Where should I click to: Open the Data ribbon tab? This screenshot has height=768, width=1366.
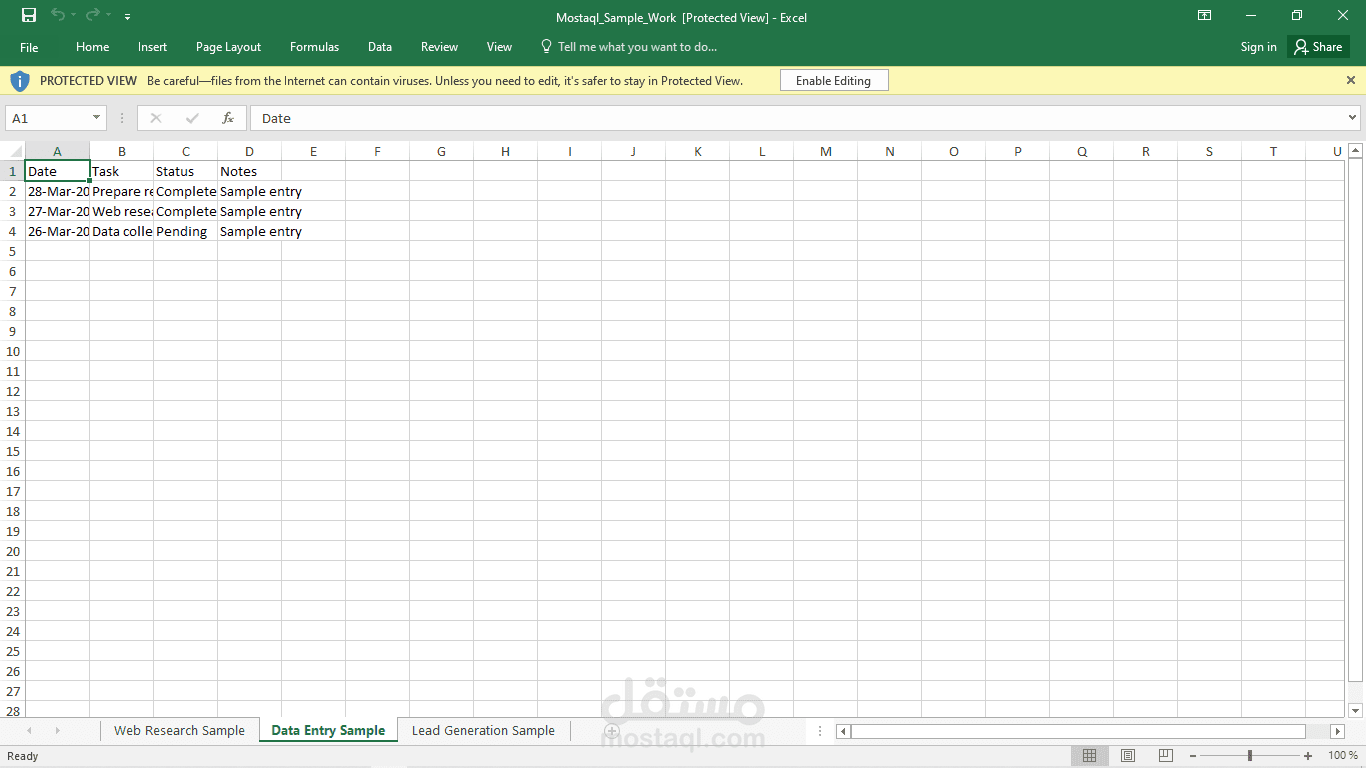tap(379, 47)
